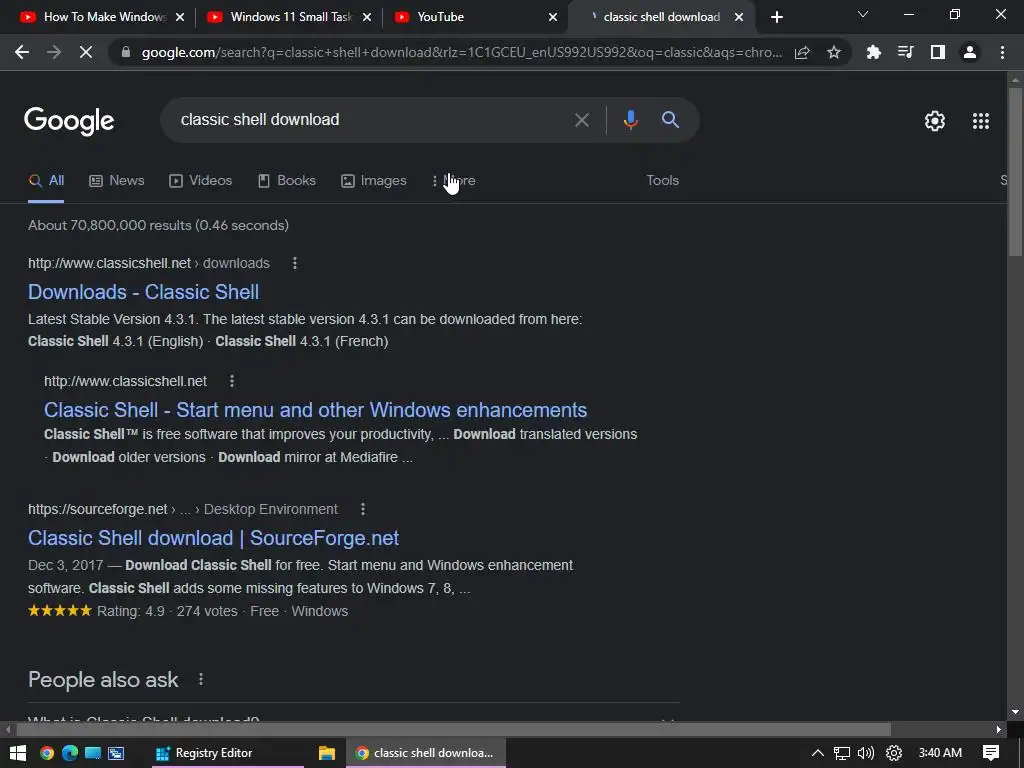Image resolution: width=1024 pixels, height=768 pixels.
Task: Open the remote desktop taskbar icon
Action: (93, 753)
